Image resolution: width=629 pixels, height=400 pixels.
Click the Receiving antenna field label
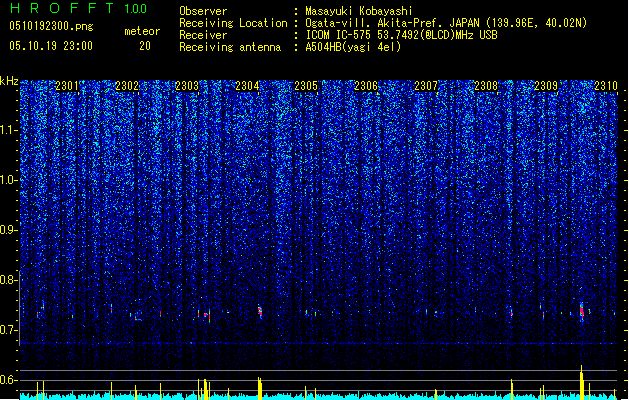pyautogui.click(x=230, y=47)
